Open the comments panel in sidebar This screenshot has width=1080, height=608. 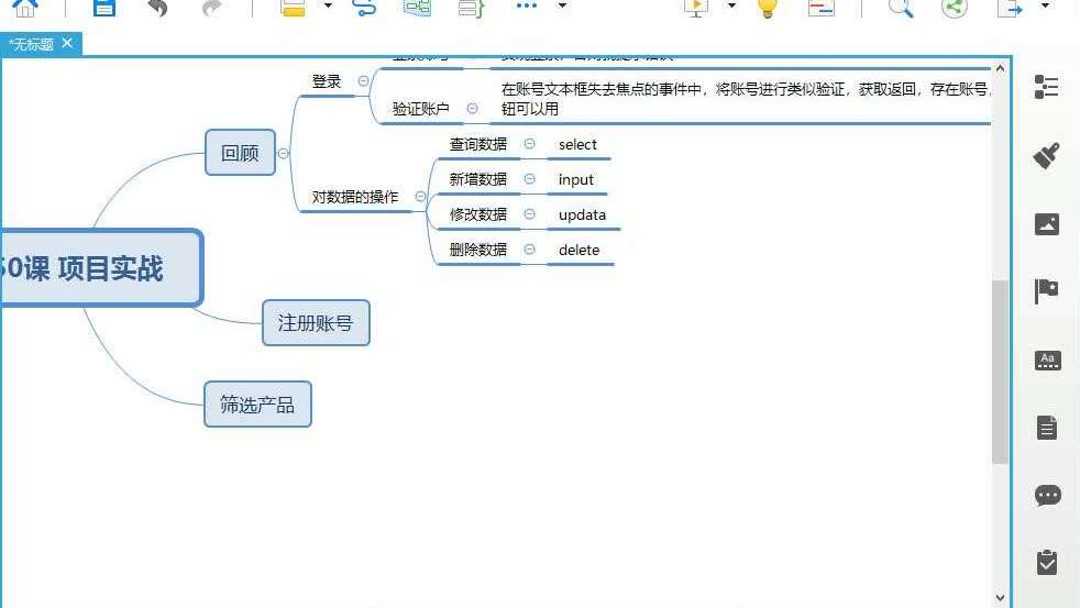click(1047, 495)
